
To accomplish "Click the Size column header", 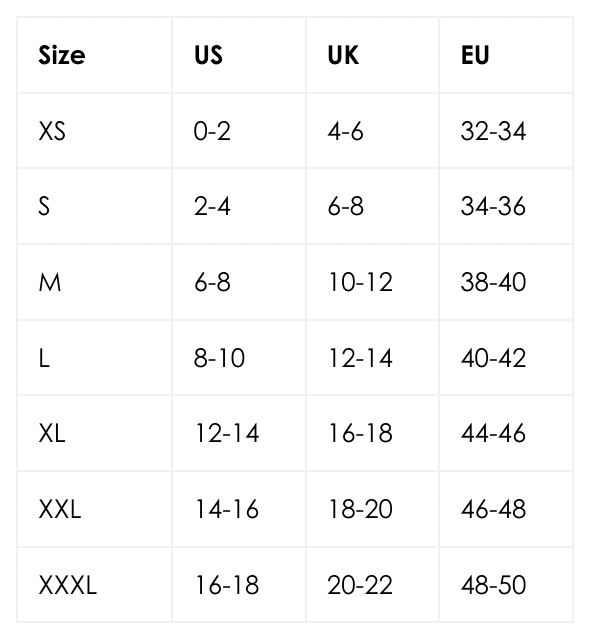I will (x=62, y=55).
